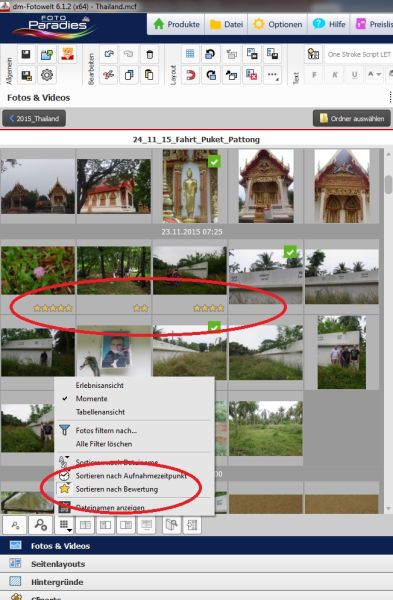Open the font color A dropdown
The height and width of the screenshot is (600, 393).
coord(374,75)
